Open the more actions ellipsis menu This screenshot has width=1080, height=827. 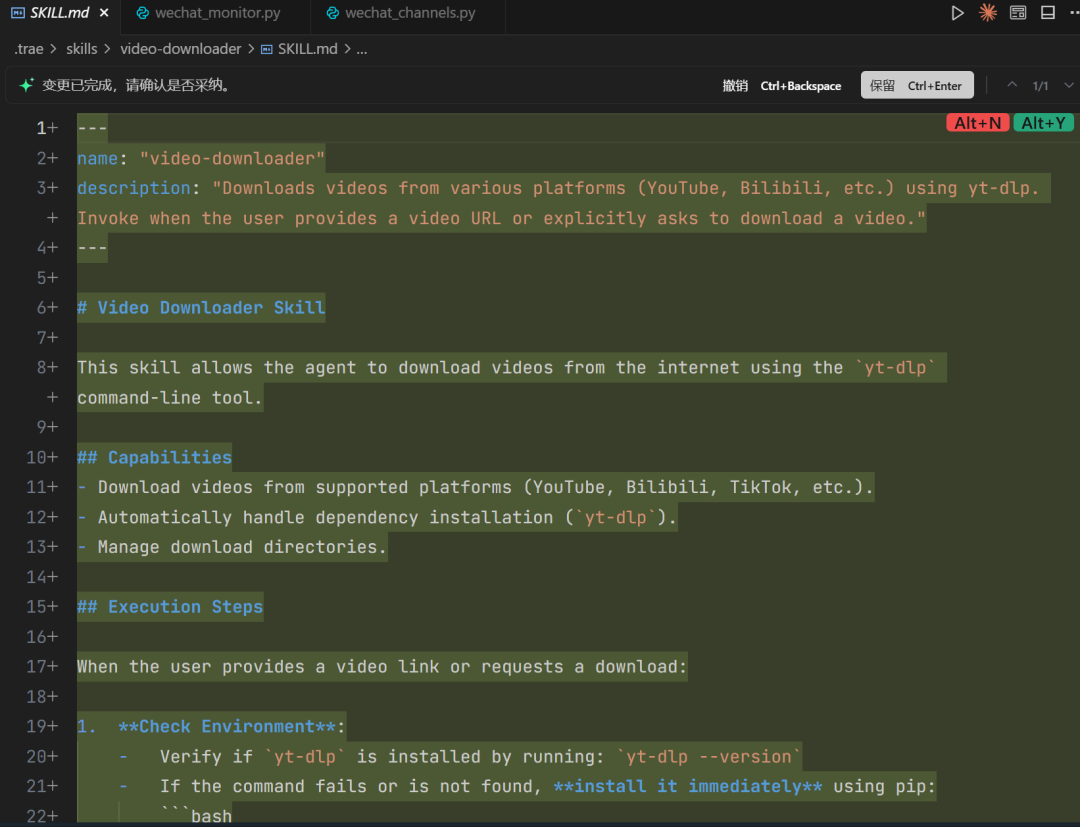click(x=1074, y=13)
